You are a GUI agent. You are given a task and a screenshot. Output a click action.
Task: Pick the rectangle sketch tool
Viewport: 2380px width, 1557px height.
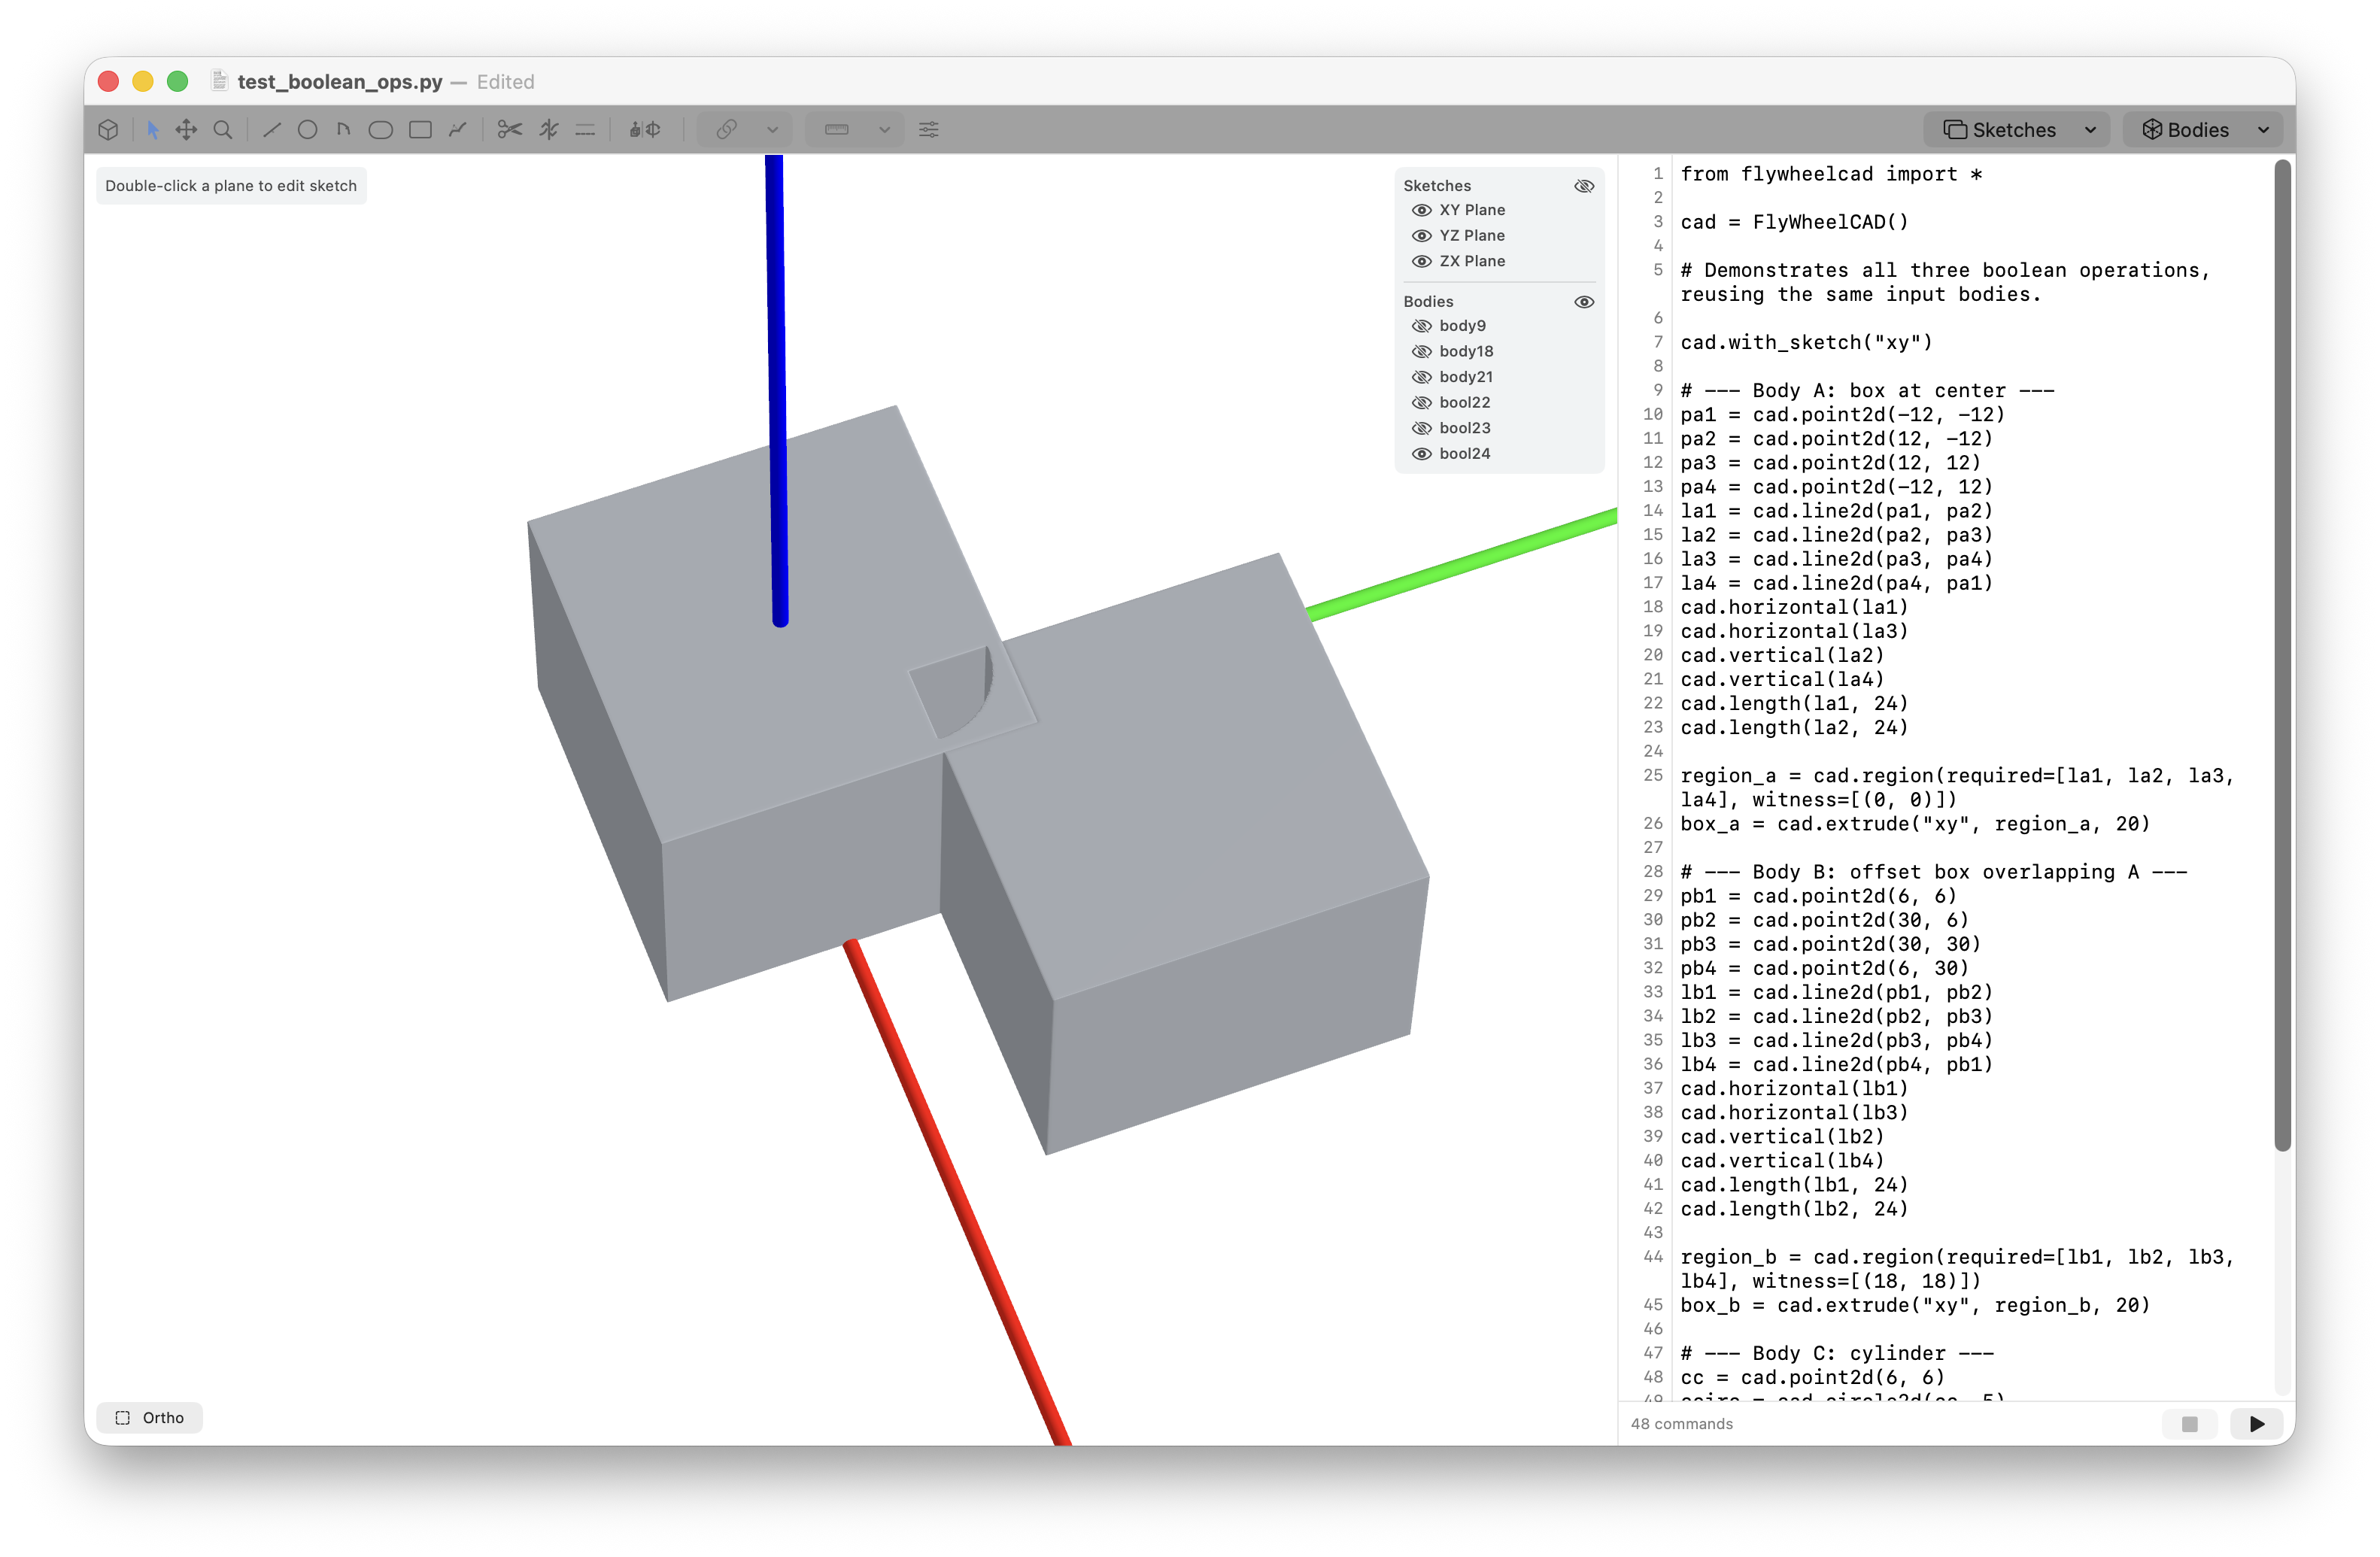[420, 130]
